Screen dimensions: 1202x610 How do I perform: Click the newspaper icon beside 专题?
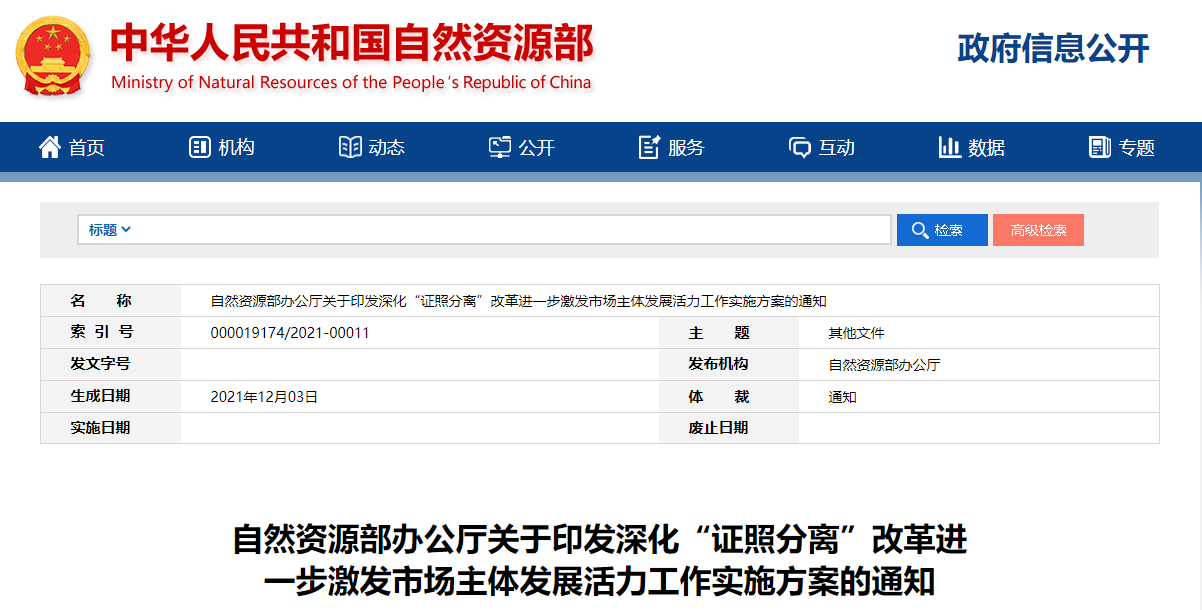tap(1100, 147)
